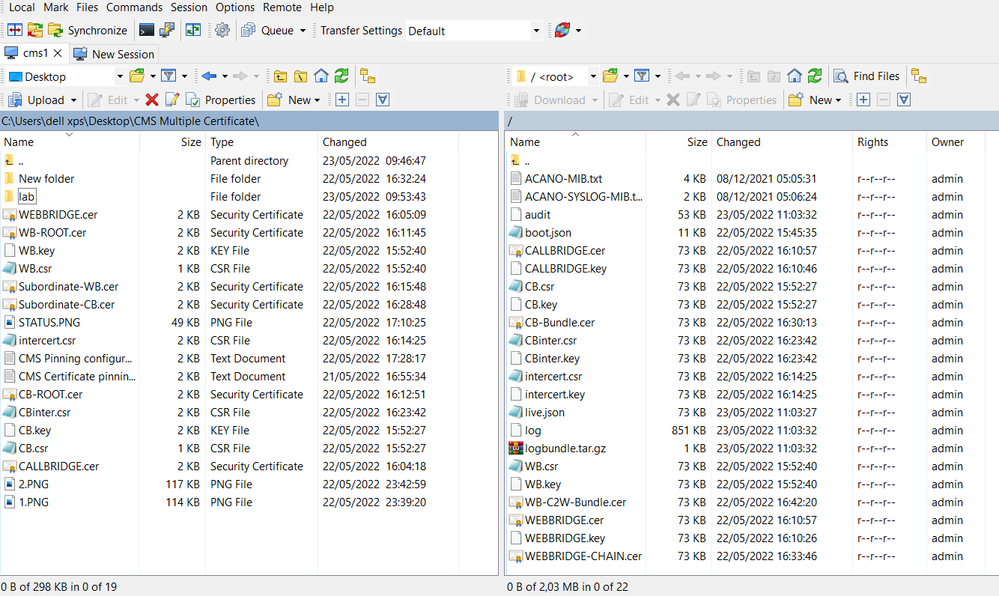Viewport: 999px width, 596px height.
Task: Click remote select all icon
Action: (x=904, y=100)
